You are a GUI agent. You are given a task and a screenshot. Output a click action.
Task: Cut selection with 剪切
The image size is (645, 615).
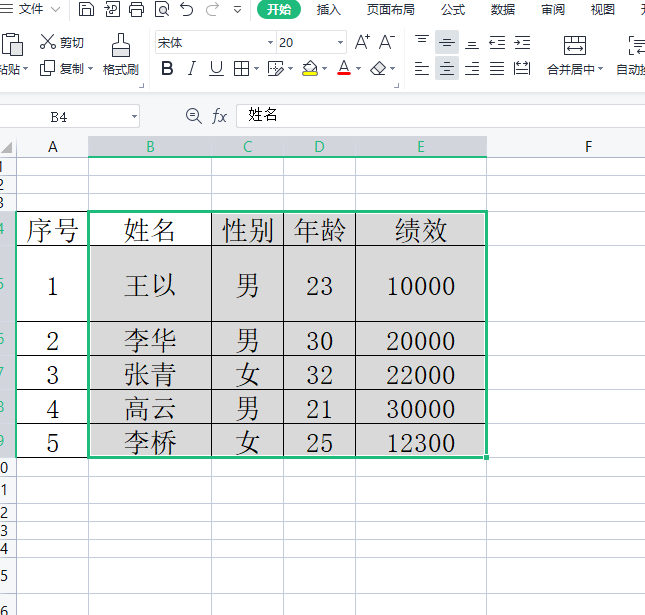click(62, 42)
